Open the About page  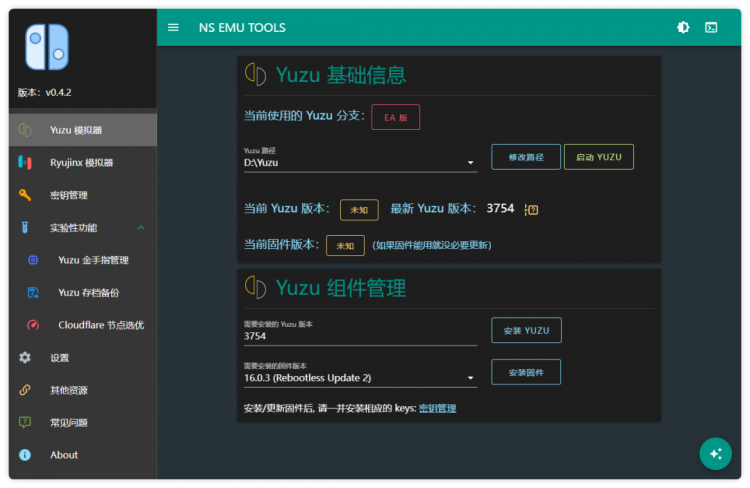83,455
